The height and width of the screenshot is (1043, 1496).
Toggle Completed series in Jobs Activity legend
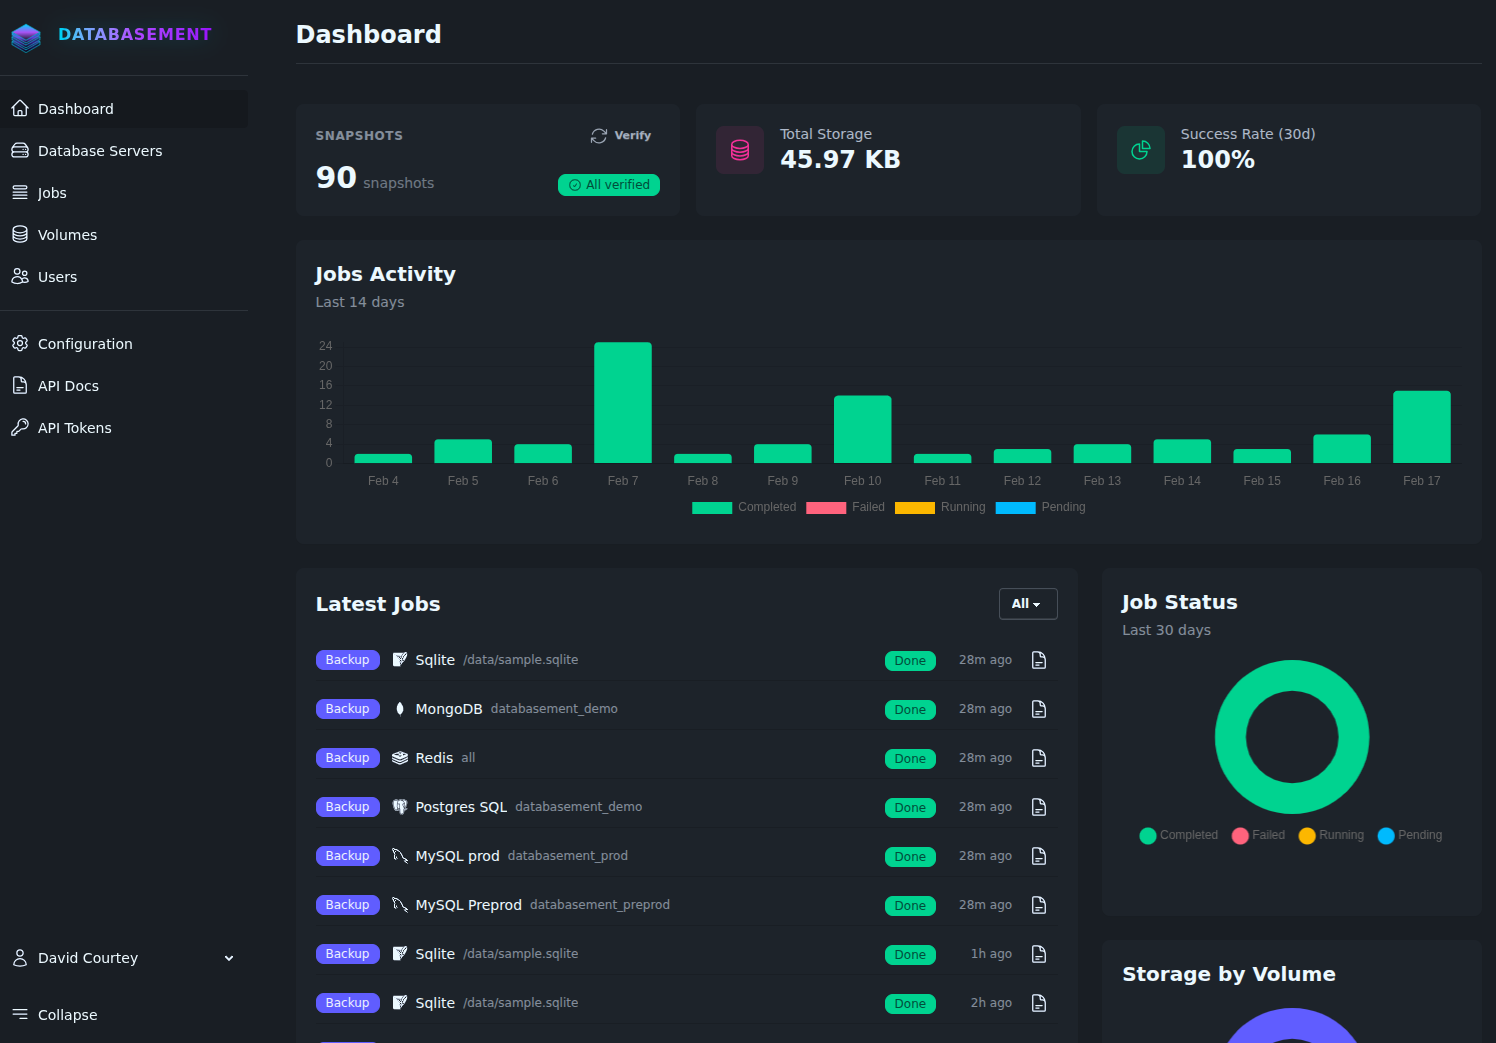[744, 507]
